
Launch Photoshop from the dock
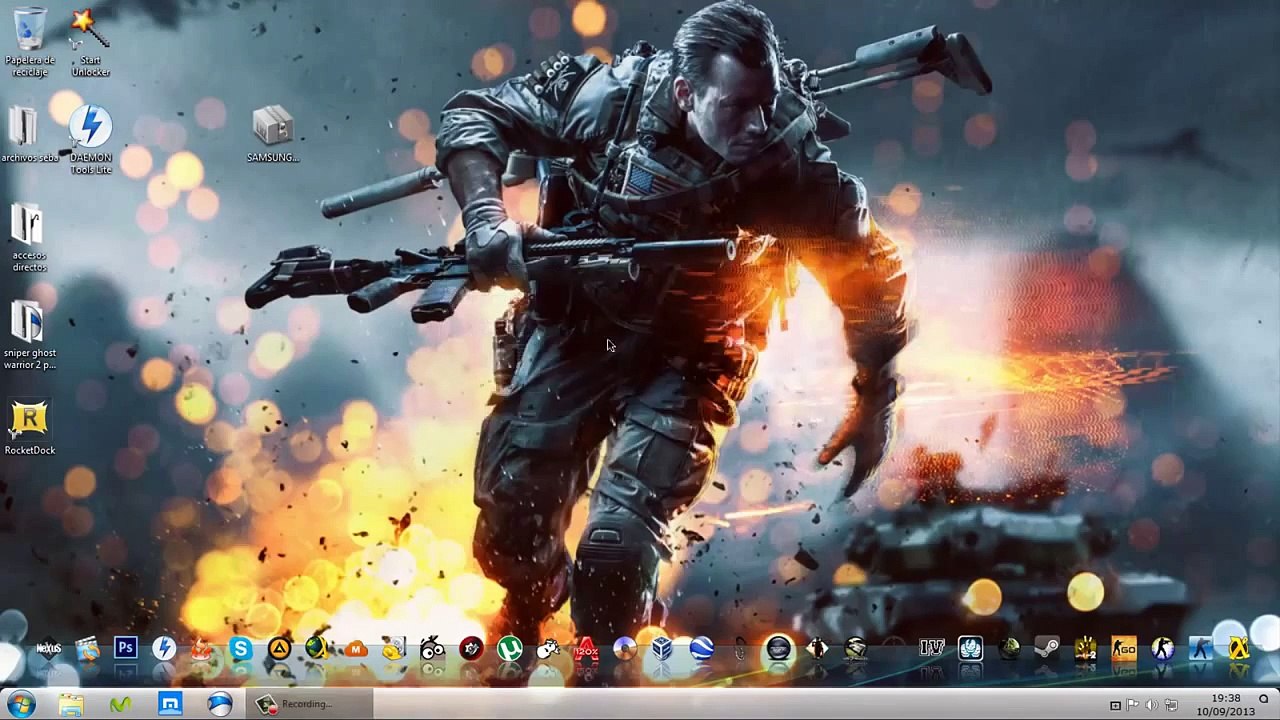coord(125,649)
